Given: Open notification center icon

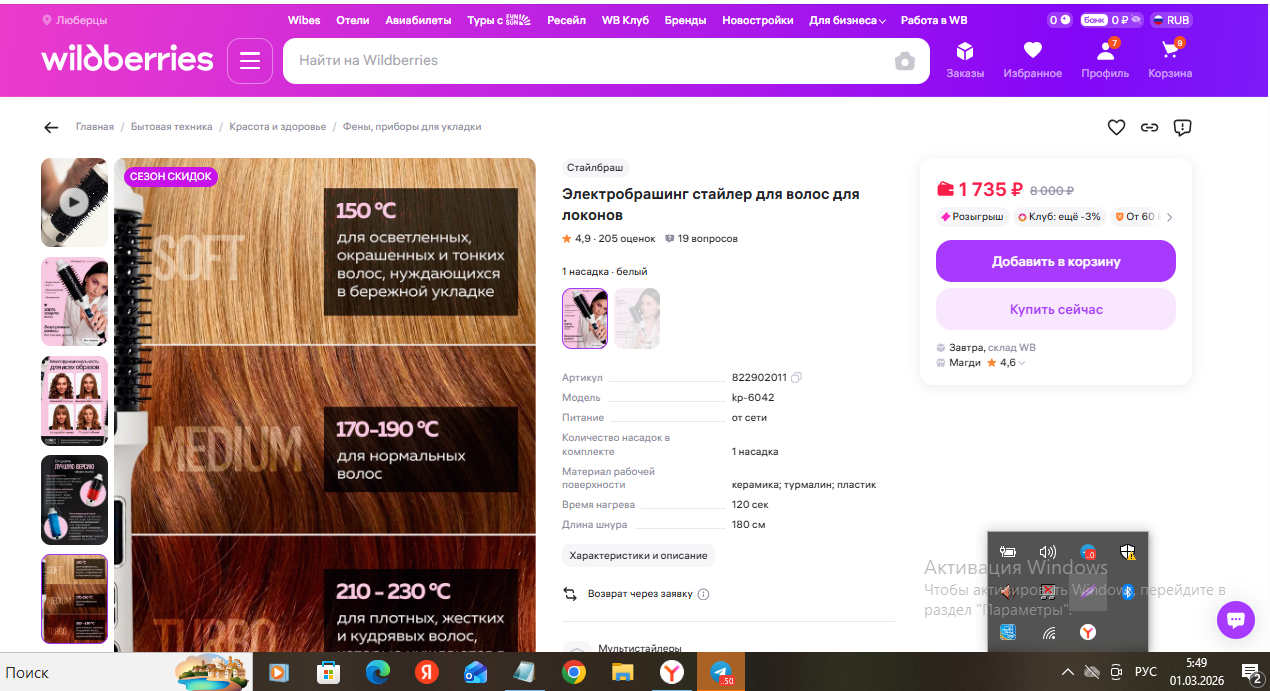Looking at the screenshot, I should click(1250, 672).
